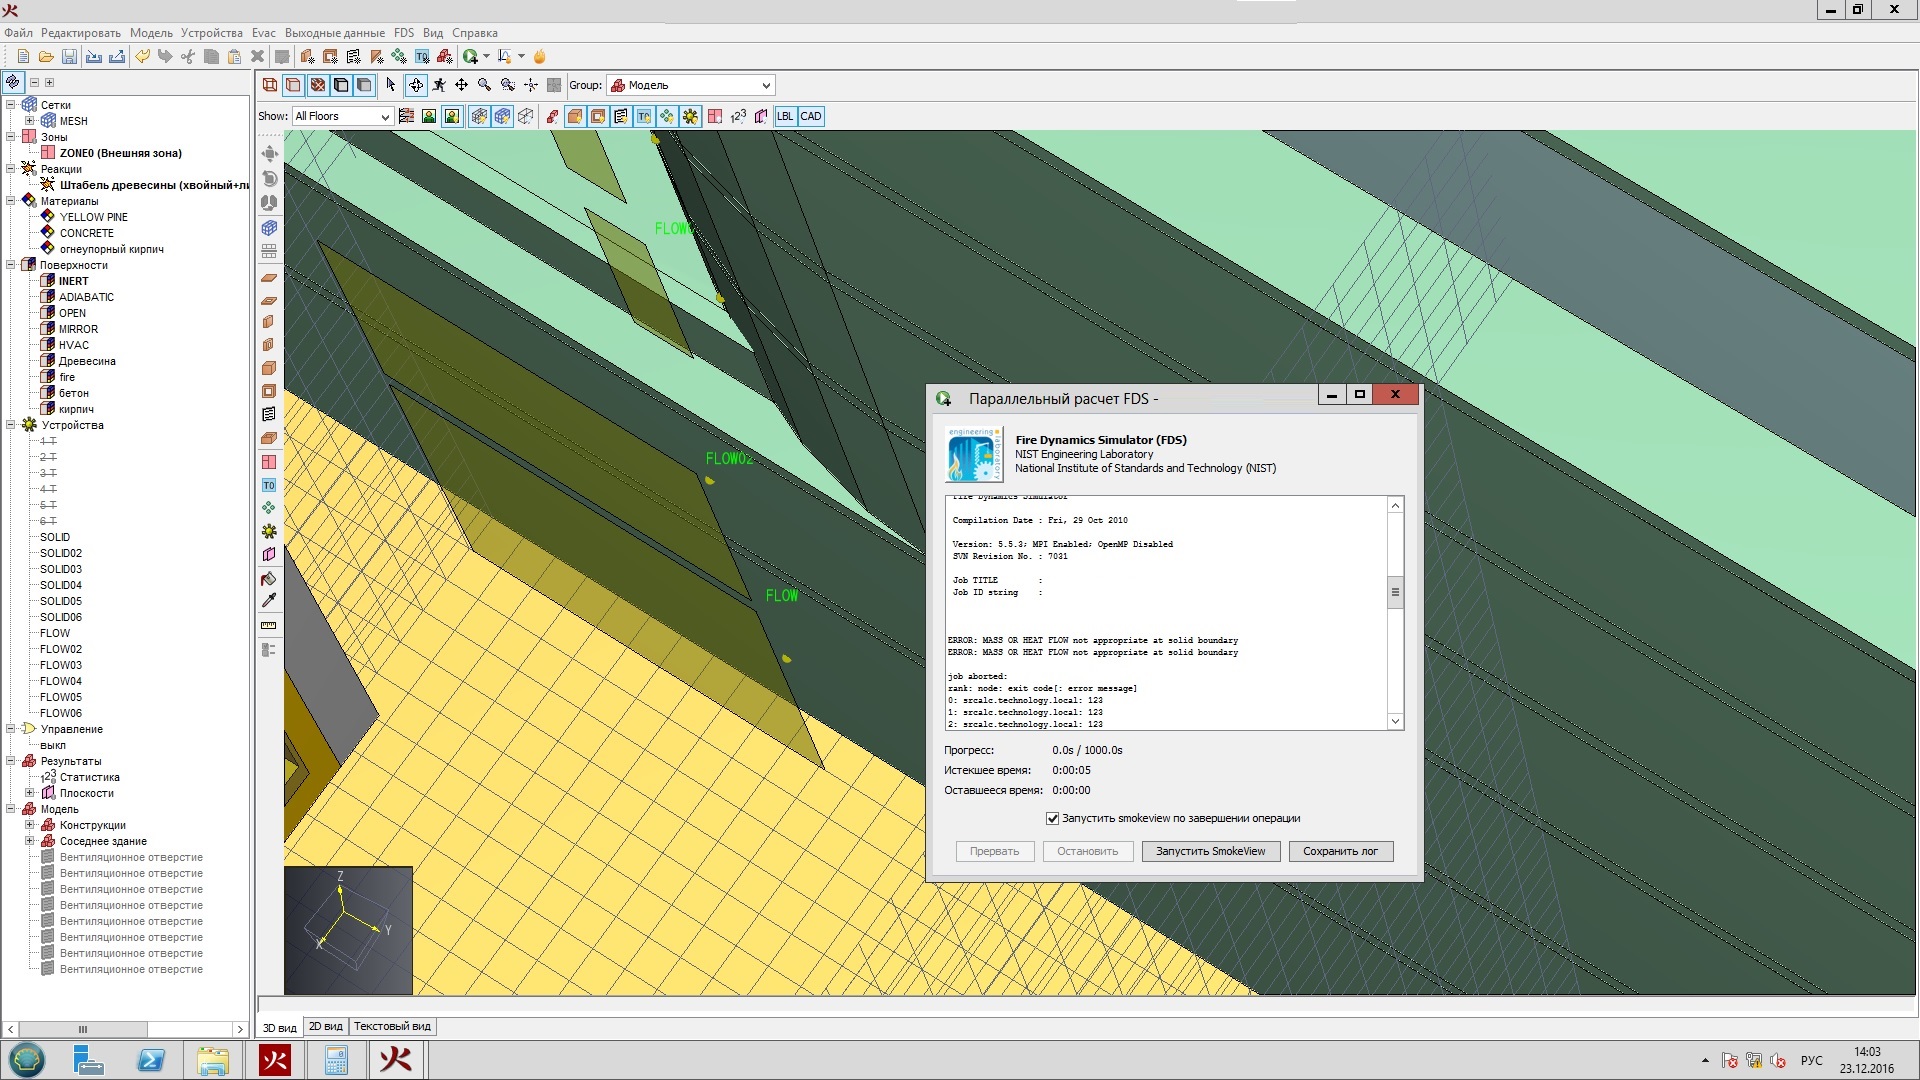This screenshot has width=1920, height=1080.
Task: Activate the roam walking-man tool
Action: click(439, 85)
